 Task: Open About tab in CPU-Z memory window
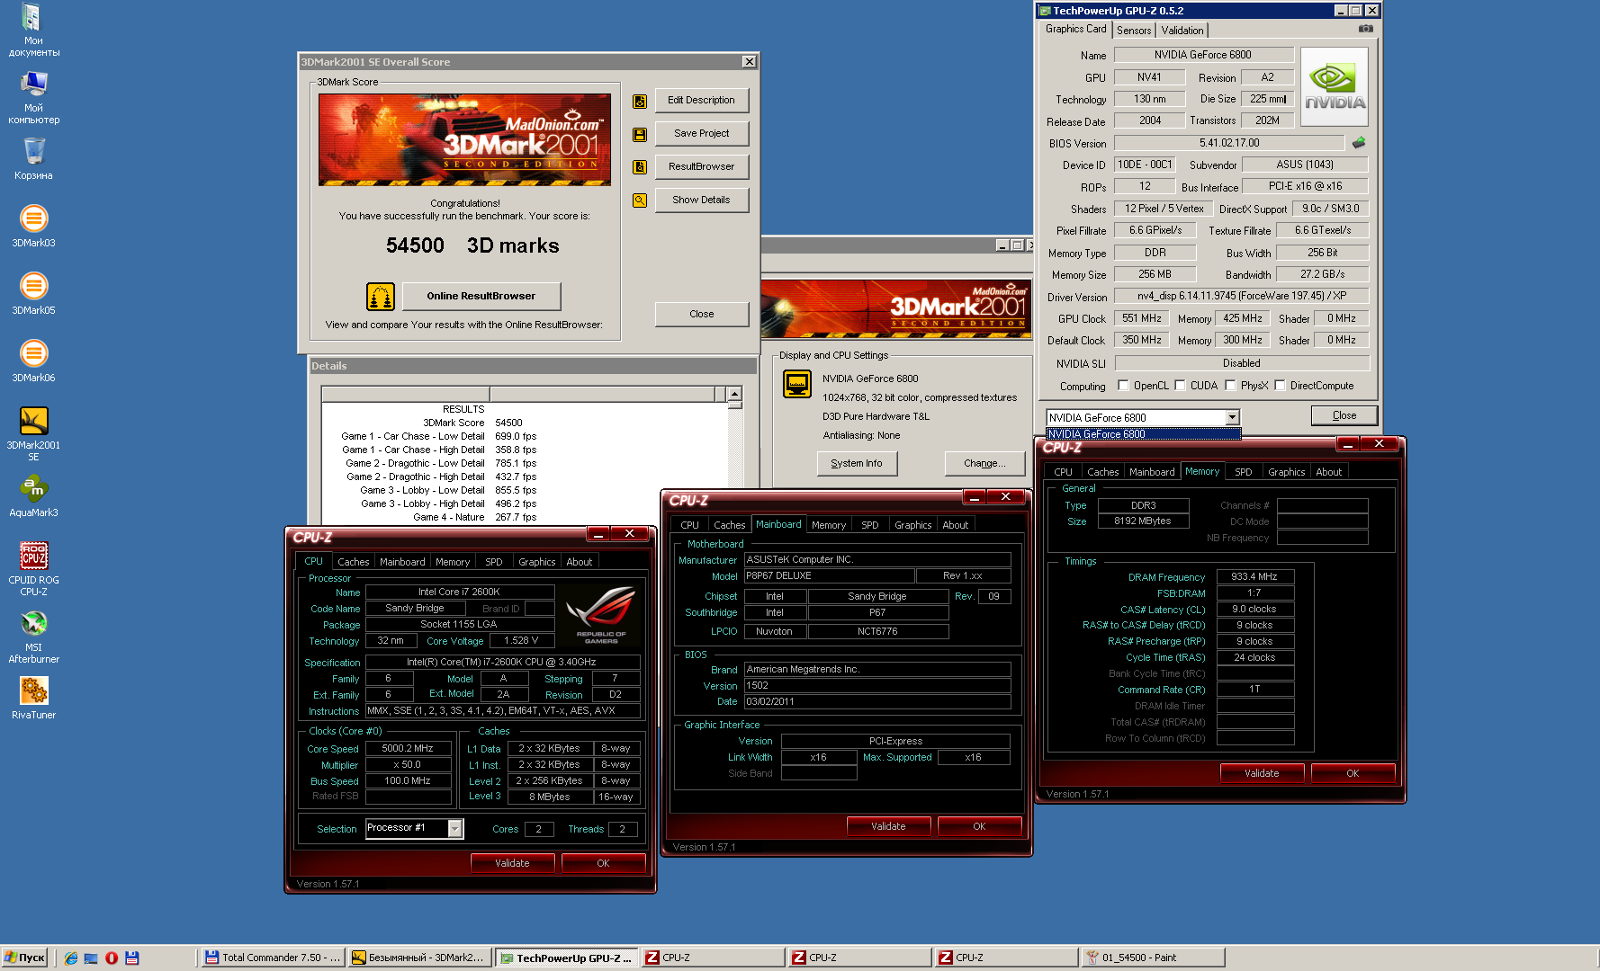pyautogui.click(x=1329, y=472)
